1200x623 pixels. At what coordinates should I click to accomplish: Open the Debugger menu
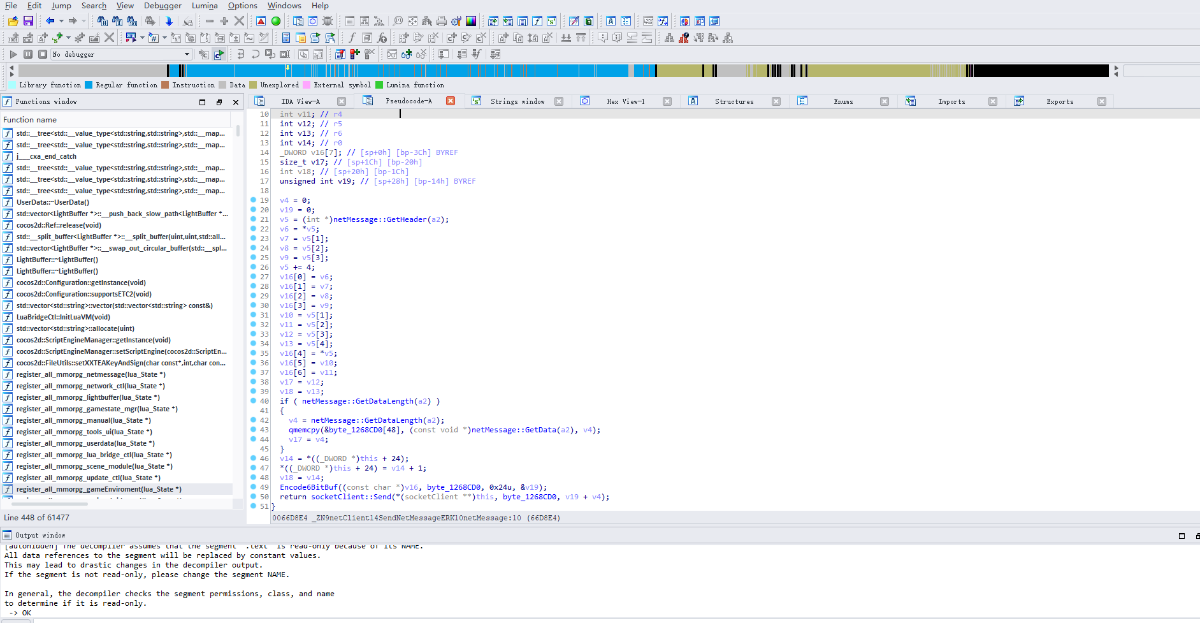pos(163,5)
